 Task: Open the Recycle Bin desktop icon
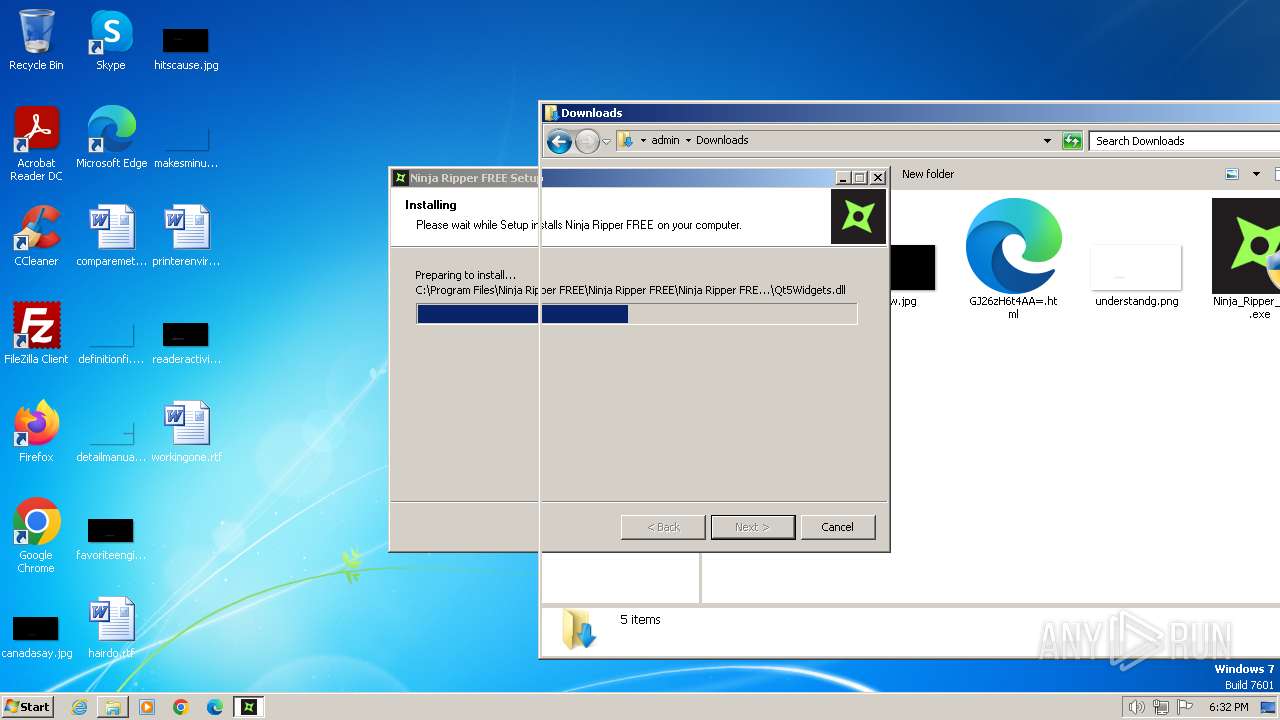point(36,40)
